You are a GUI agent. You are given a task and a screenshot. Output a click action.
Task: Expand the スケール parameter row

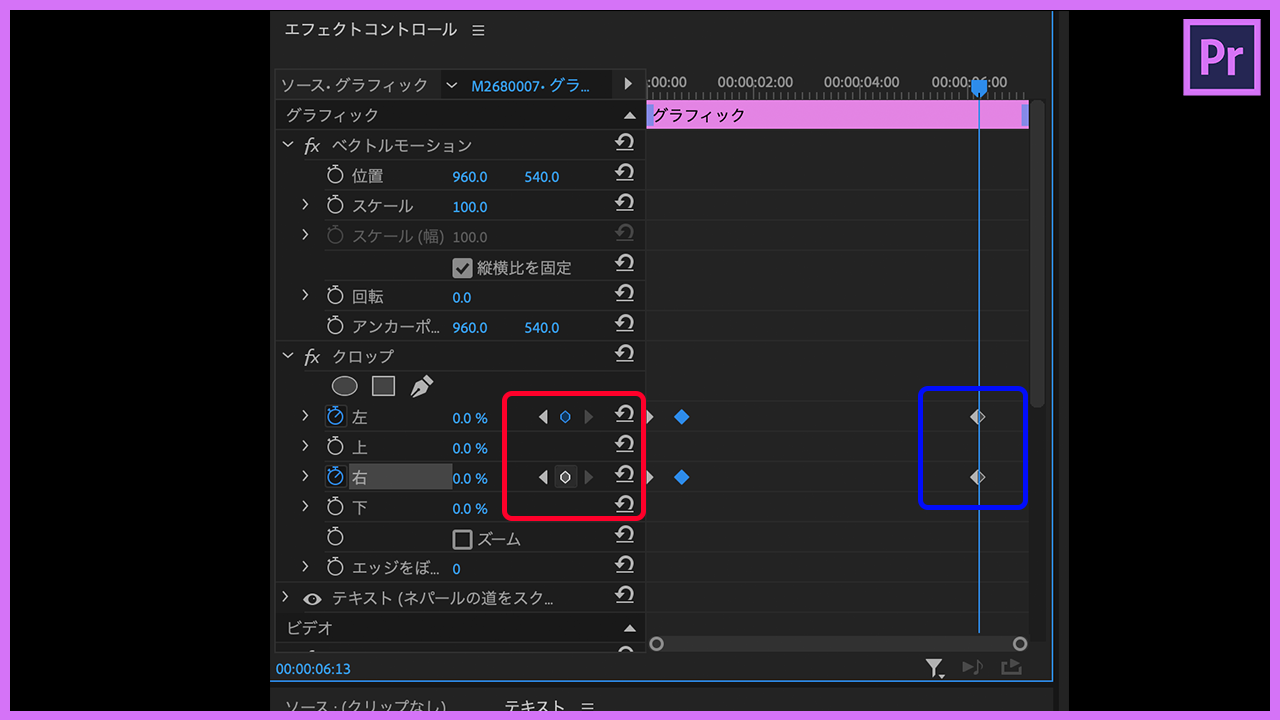305,205
